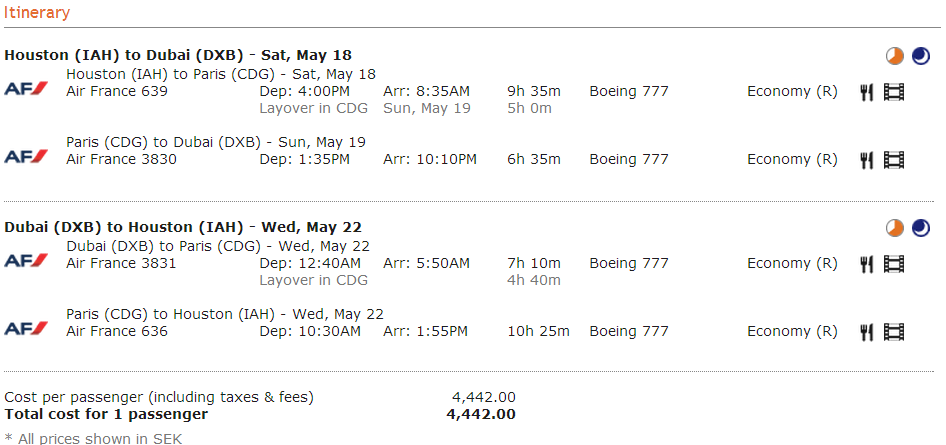Click Air France logo beside flight 636

pyautogui.click(x=26, y=329)
